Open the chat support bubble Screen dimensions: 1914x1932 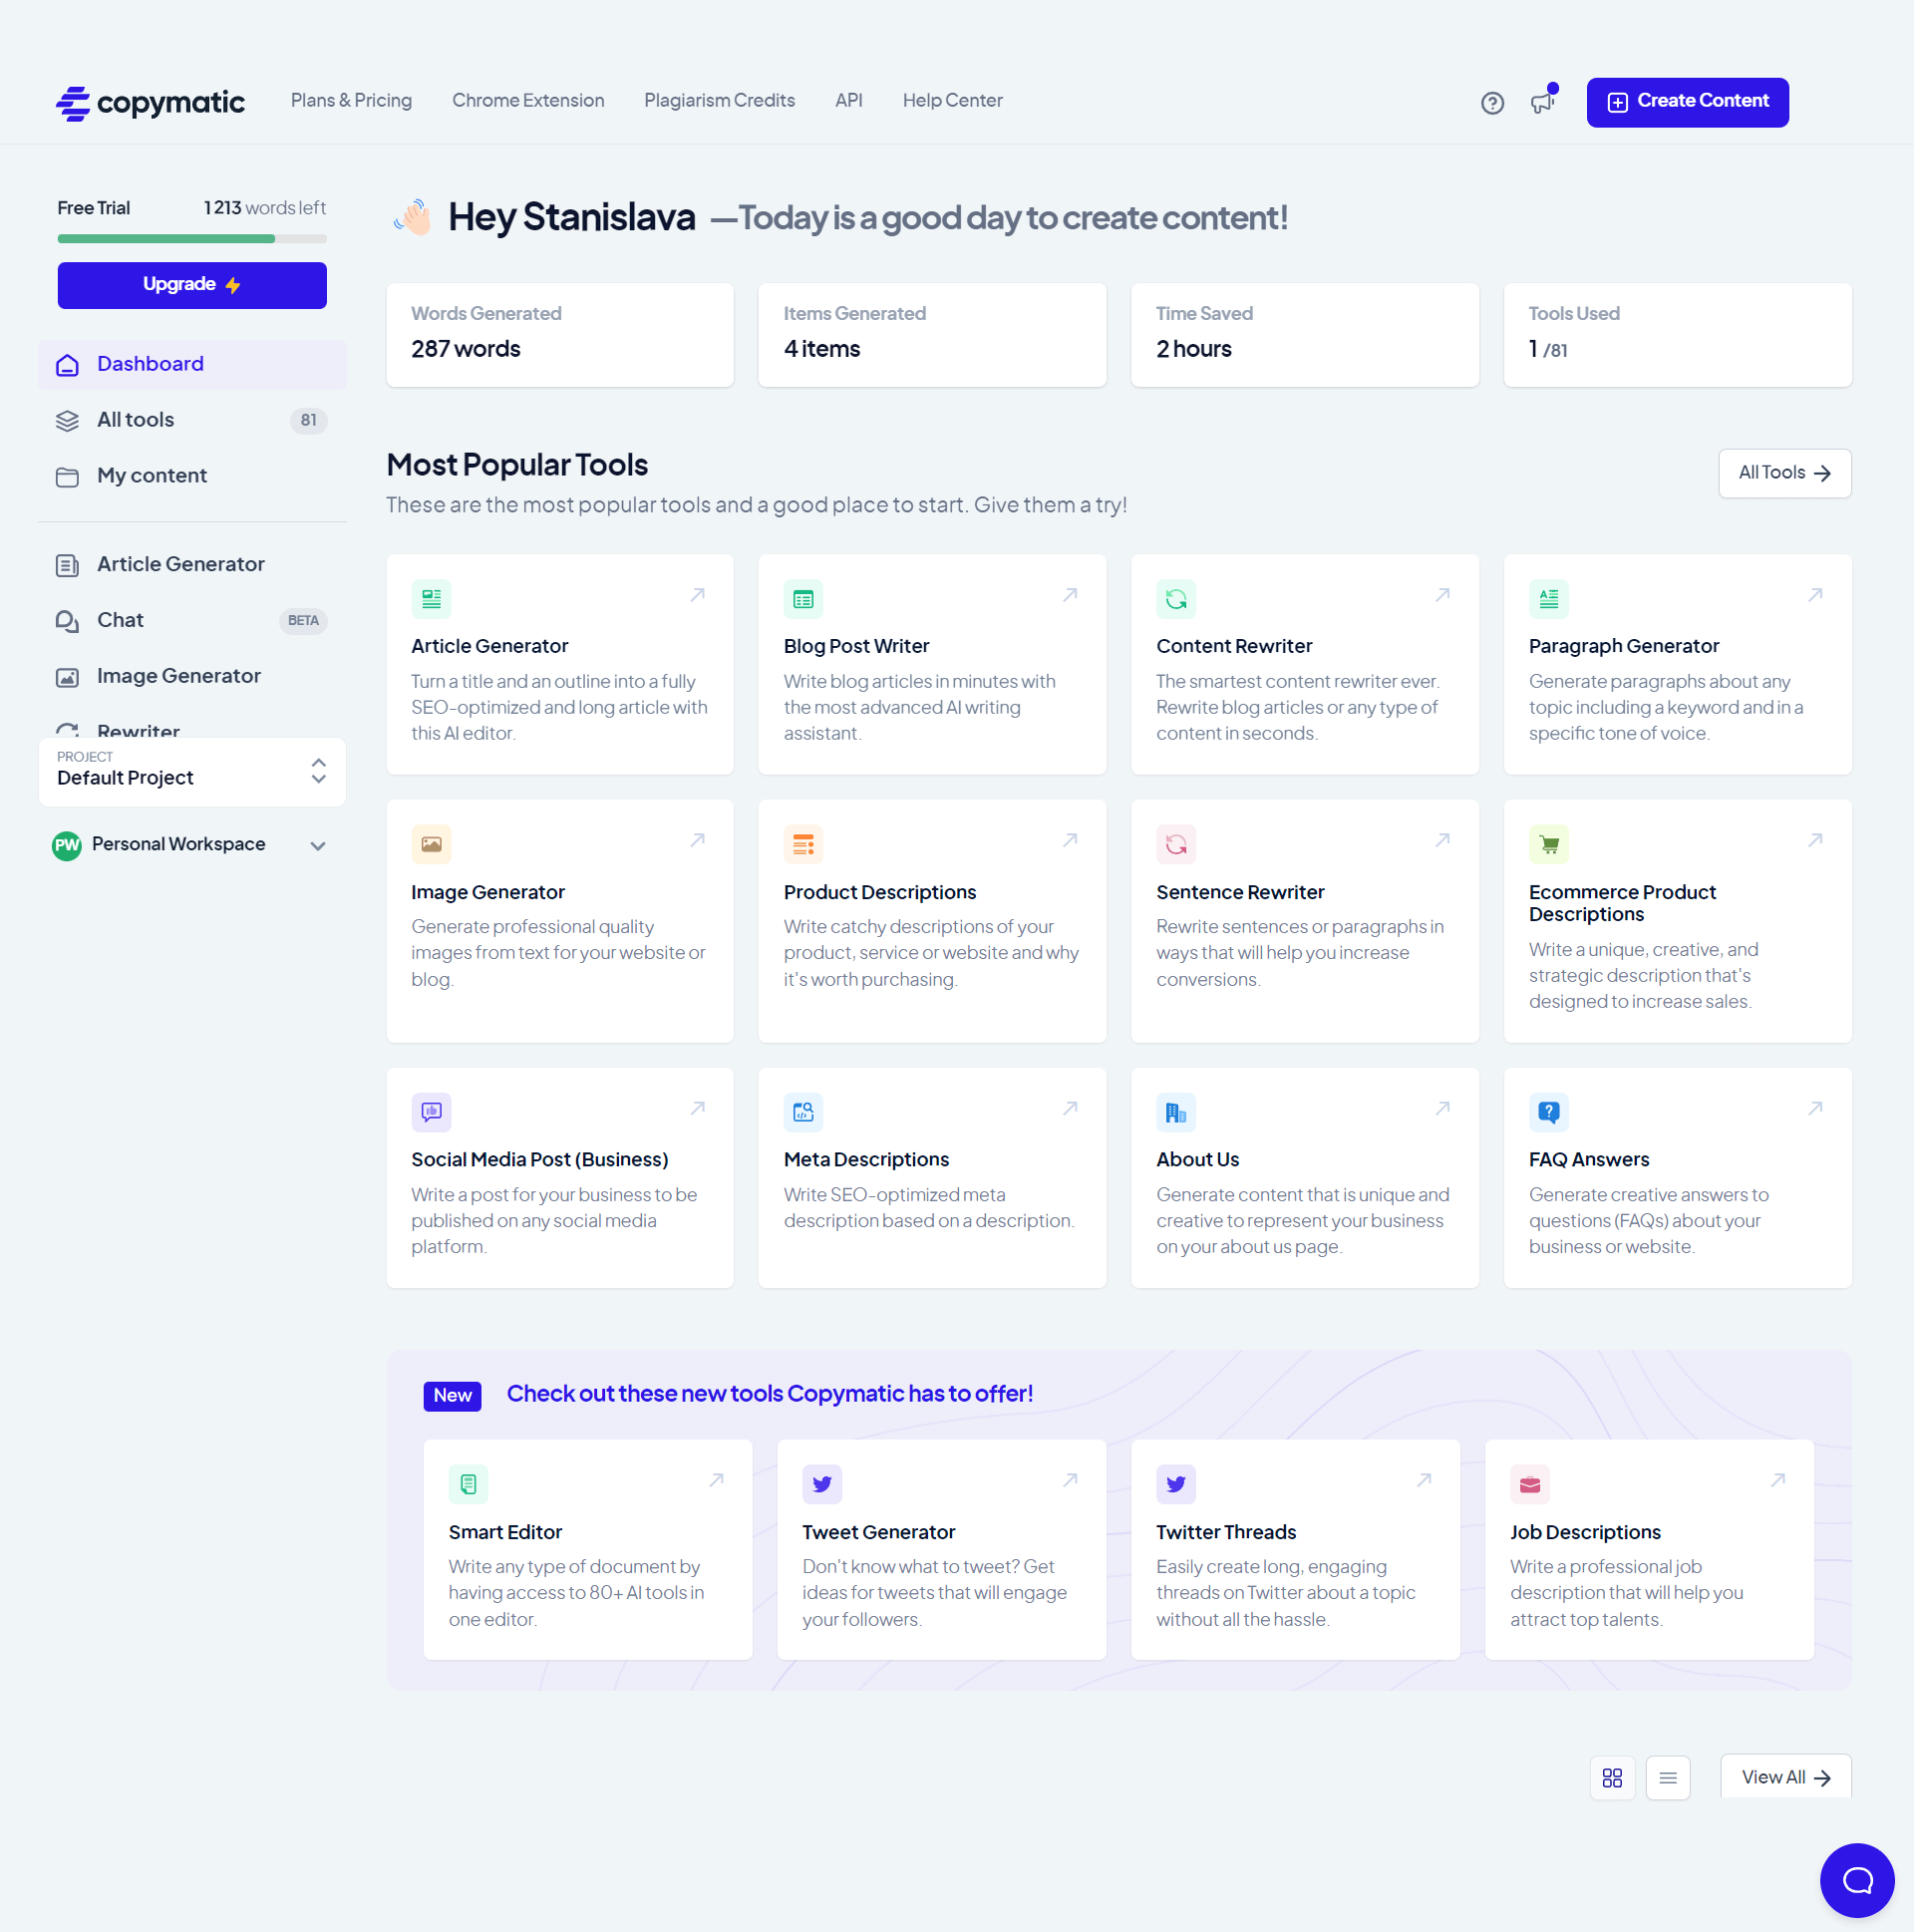click(1857, 1880)
